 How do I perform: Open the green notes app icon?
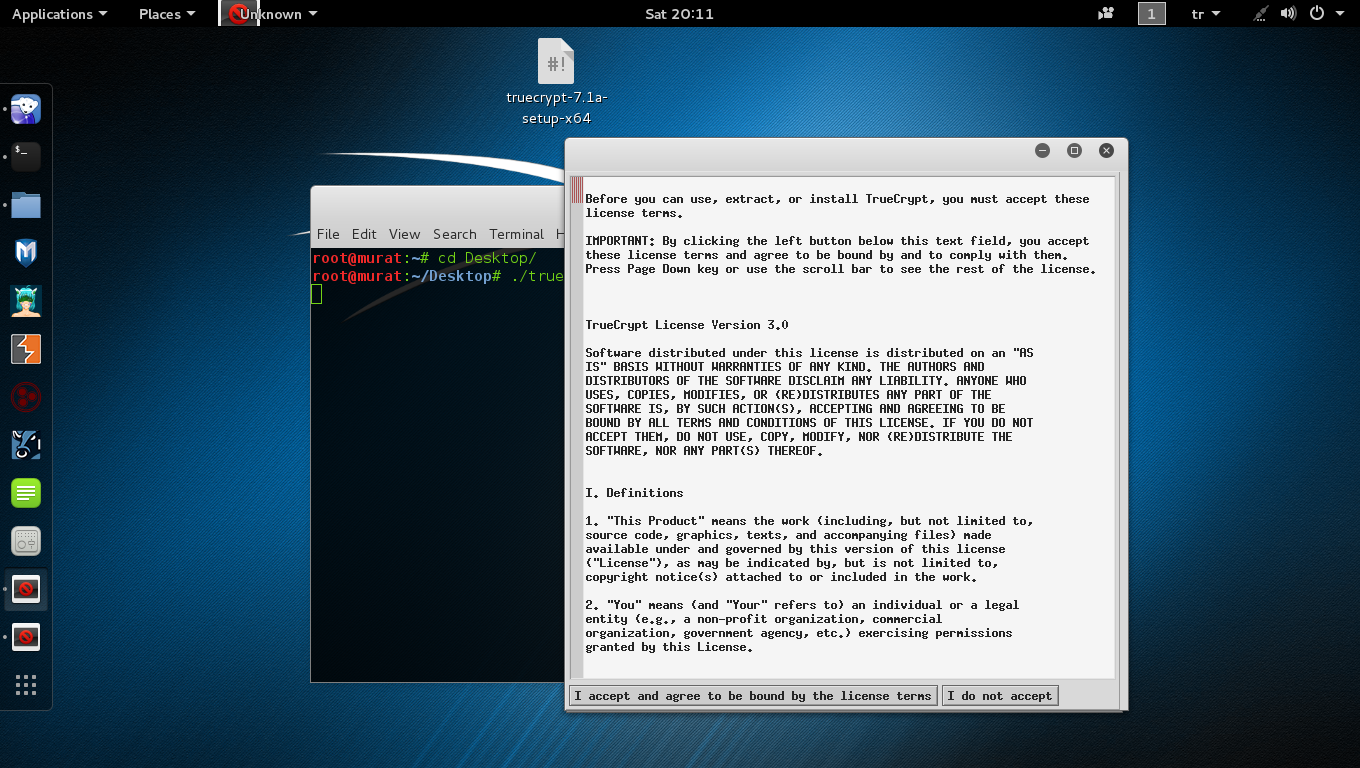pos(26,493)
